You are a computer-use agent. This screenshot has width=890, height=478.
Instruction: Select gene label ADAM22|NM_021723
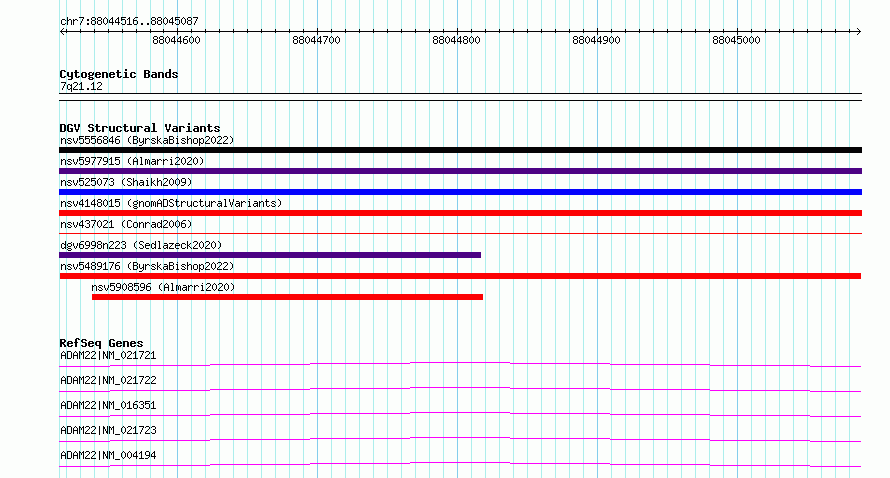(x=108, y=430)
